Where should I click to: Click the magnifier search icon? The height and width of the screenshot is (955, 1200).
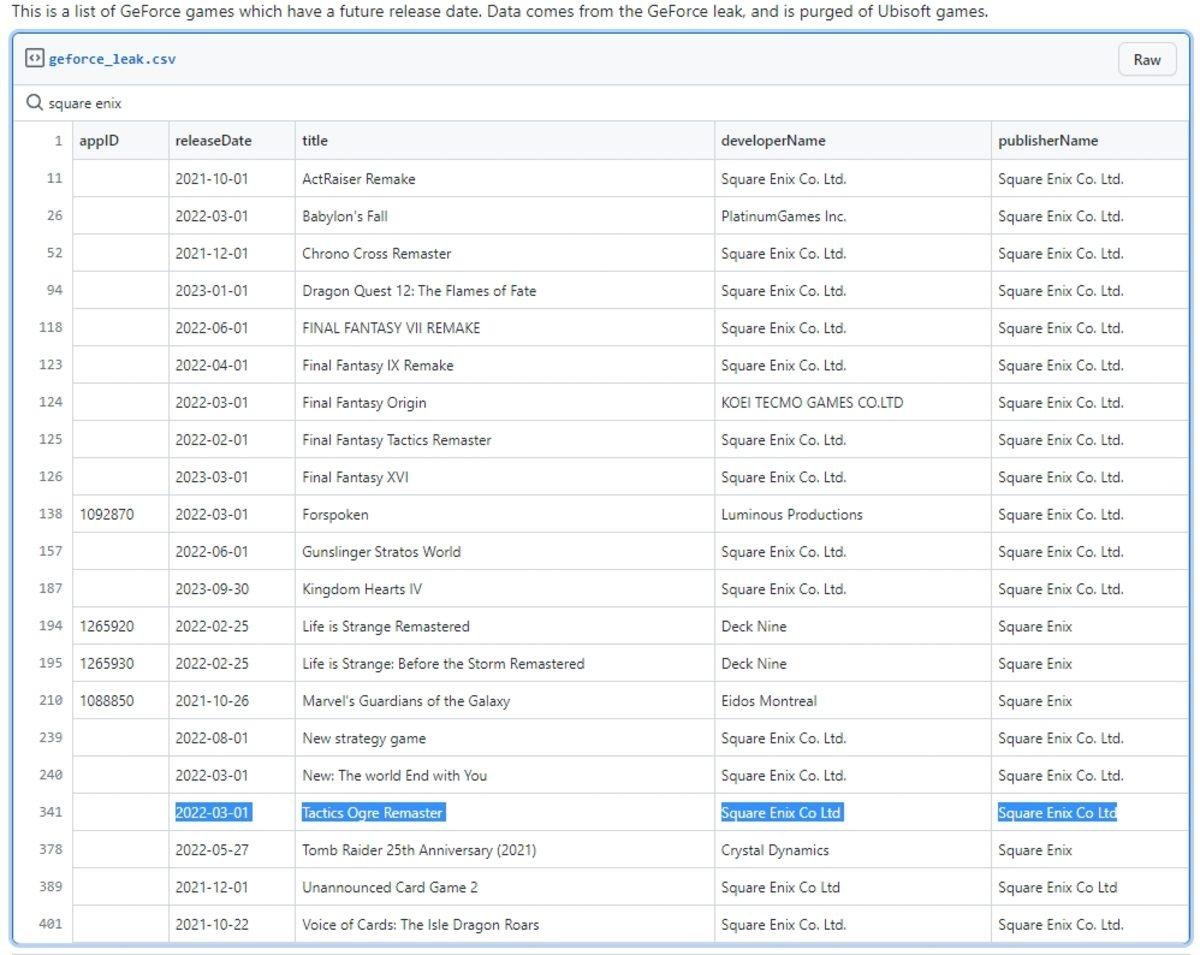35,103
